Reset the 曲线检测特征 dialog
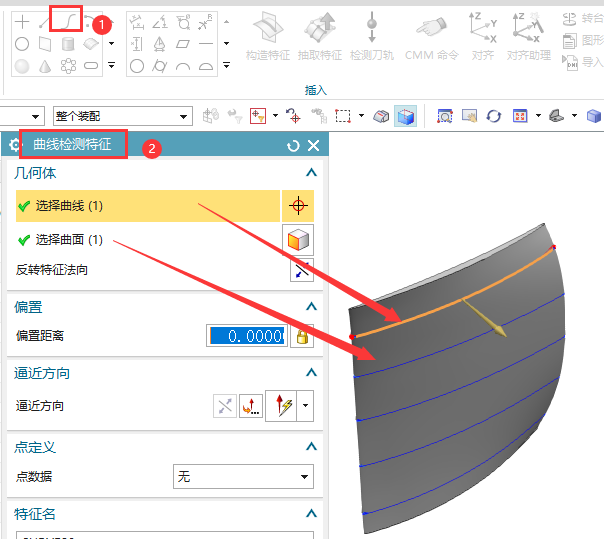The height and width of the screenshot is (539, 604). pos(293,146)
